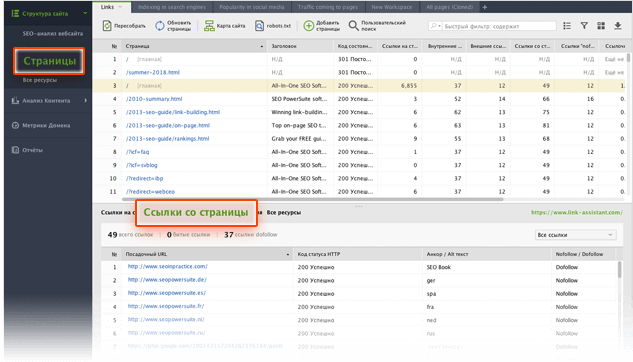
Task: Add a new workspace tab
Action: [x=484, y=7]
